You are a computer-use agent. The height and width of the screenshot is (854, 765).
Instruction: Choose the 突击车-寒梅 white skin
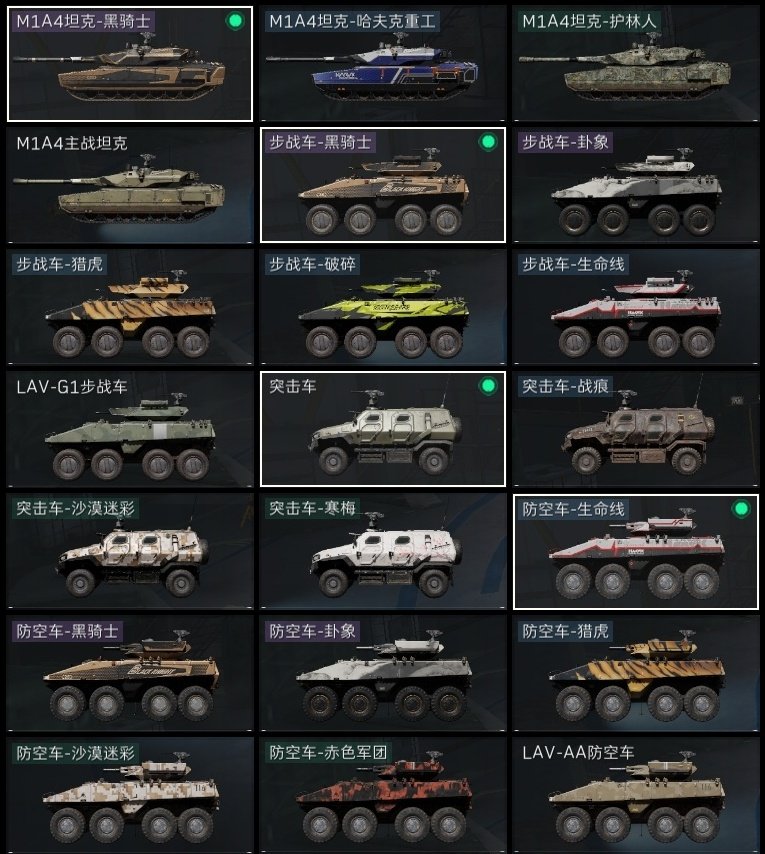pyautogui.click(x=383, y=551)
